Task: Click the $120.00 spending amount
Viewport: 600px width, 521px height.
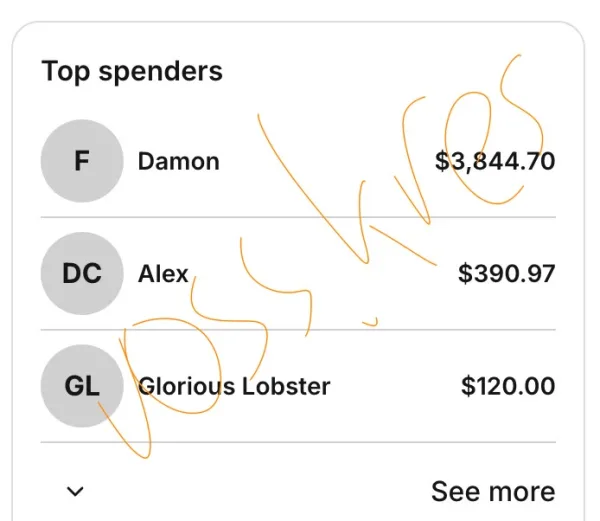Action: coord(508,386)
